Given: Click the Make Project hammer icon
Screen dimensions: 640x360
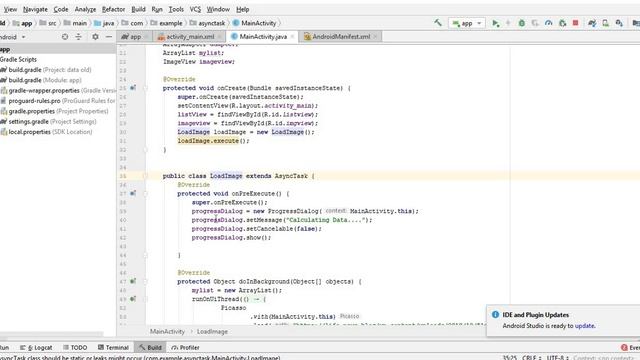Looking at the screenshot, I should click(x=438, y=23).
